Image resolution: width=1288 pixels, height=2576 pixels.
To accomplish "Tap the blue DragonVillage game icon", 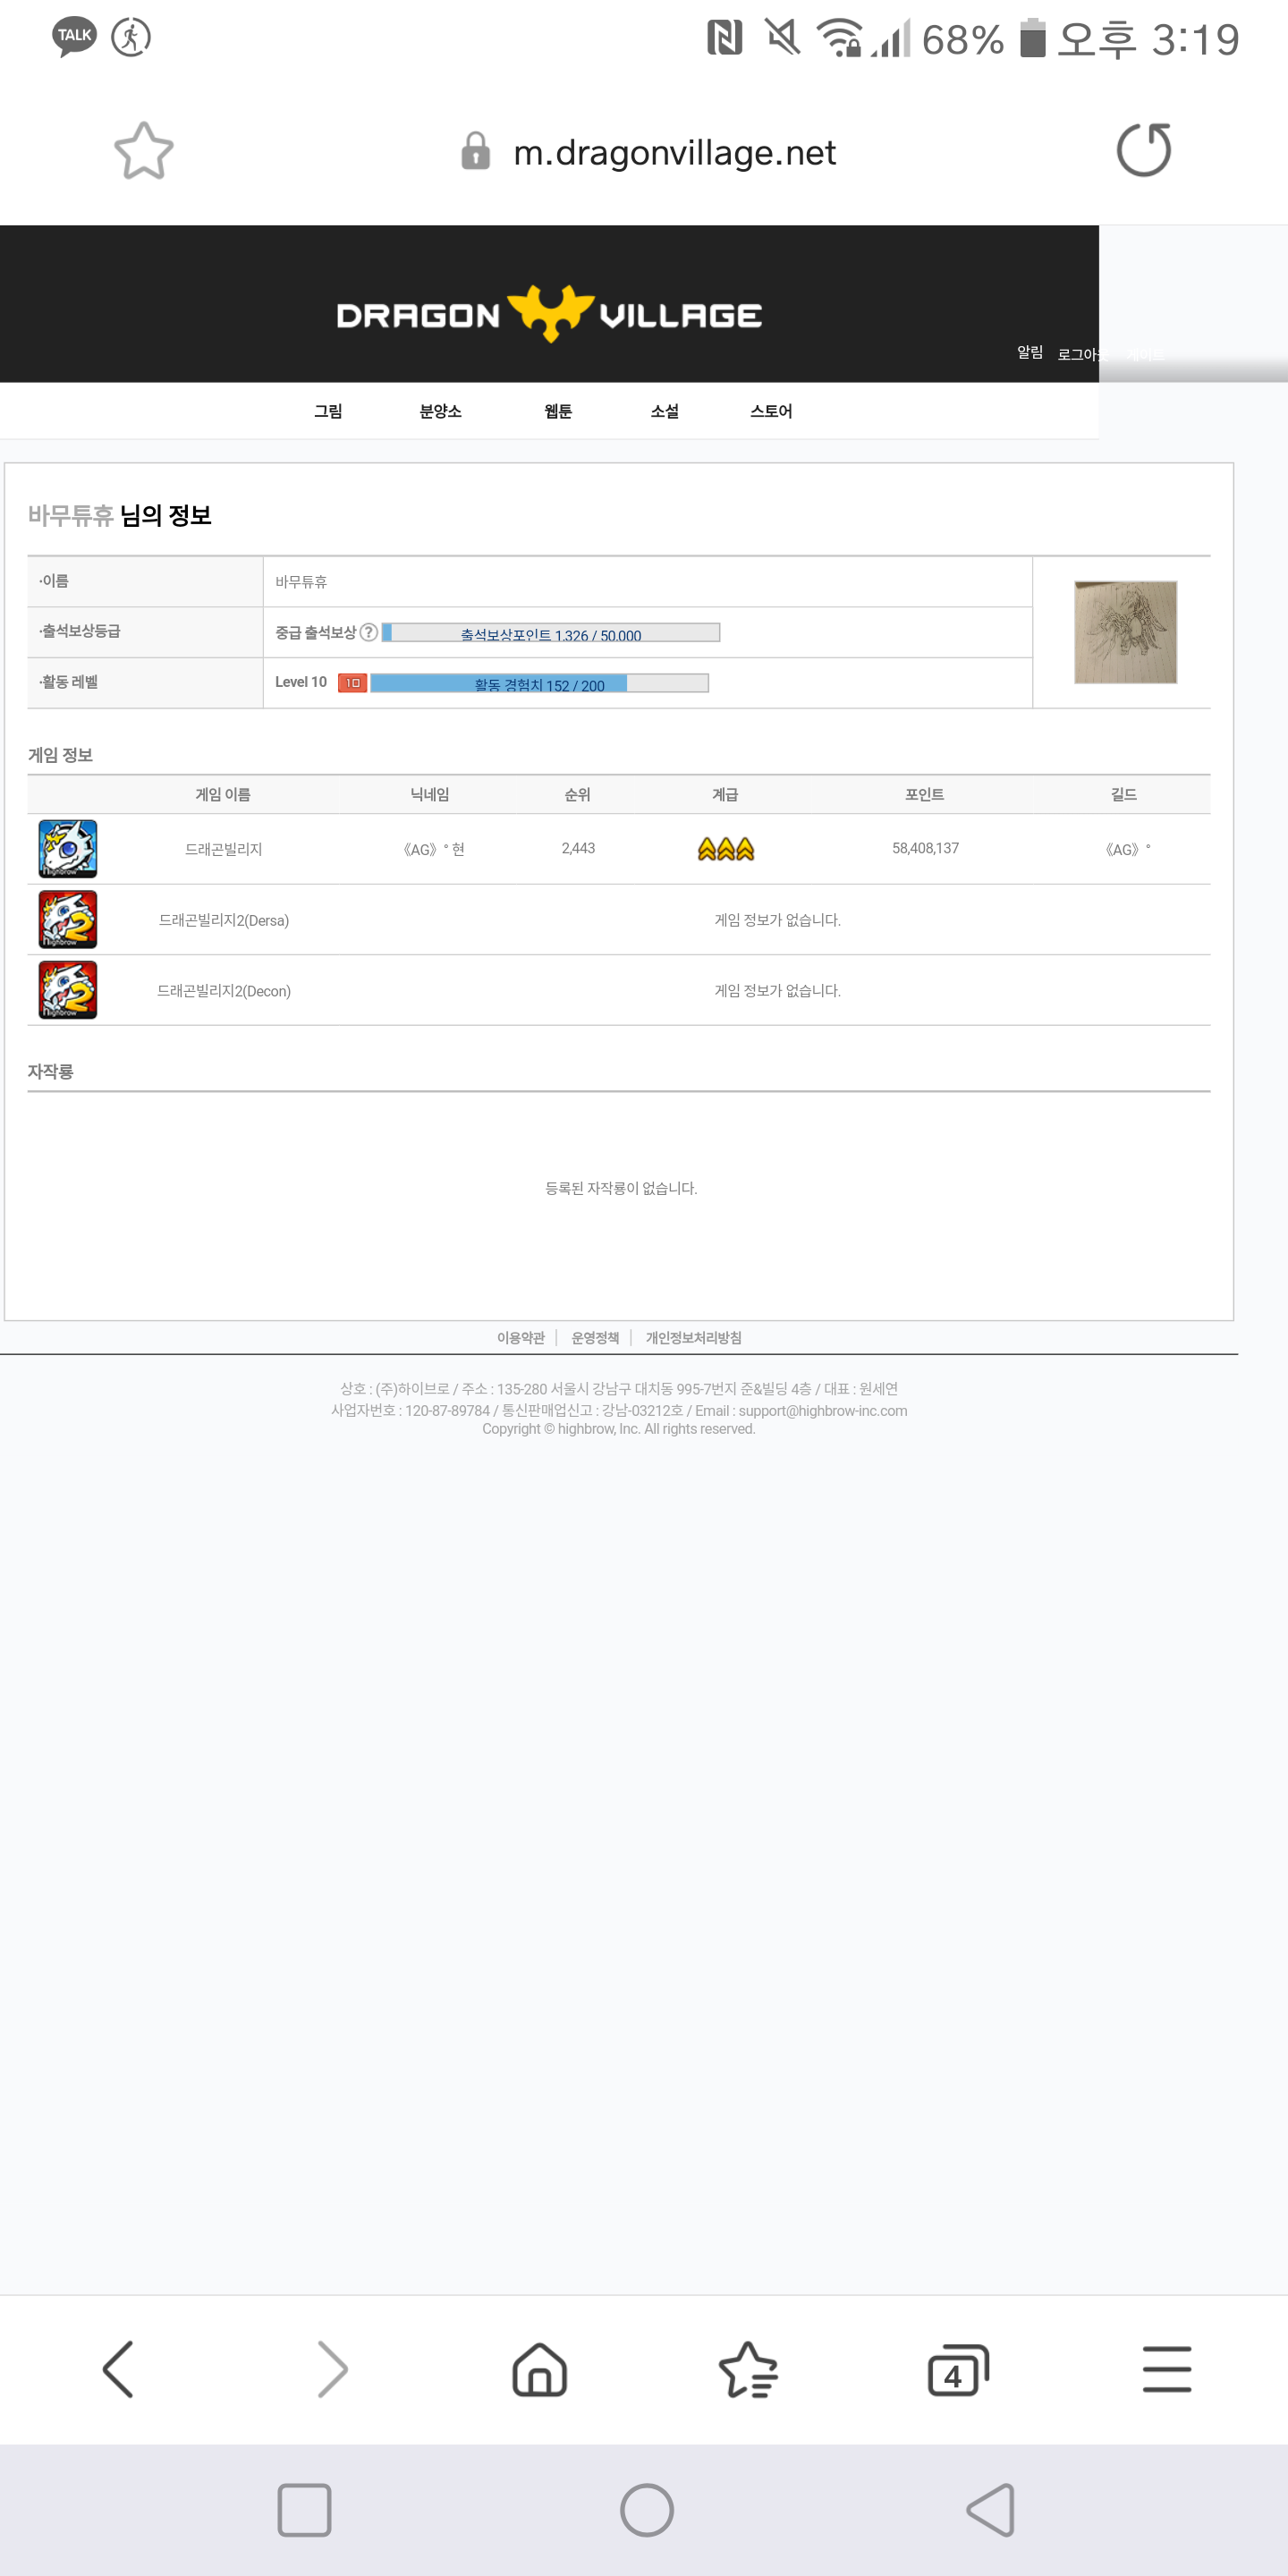I will click(x=68, y=848).
